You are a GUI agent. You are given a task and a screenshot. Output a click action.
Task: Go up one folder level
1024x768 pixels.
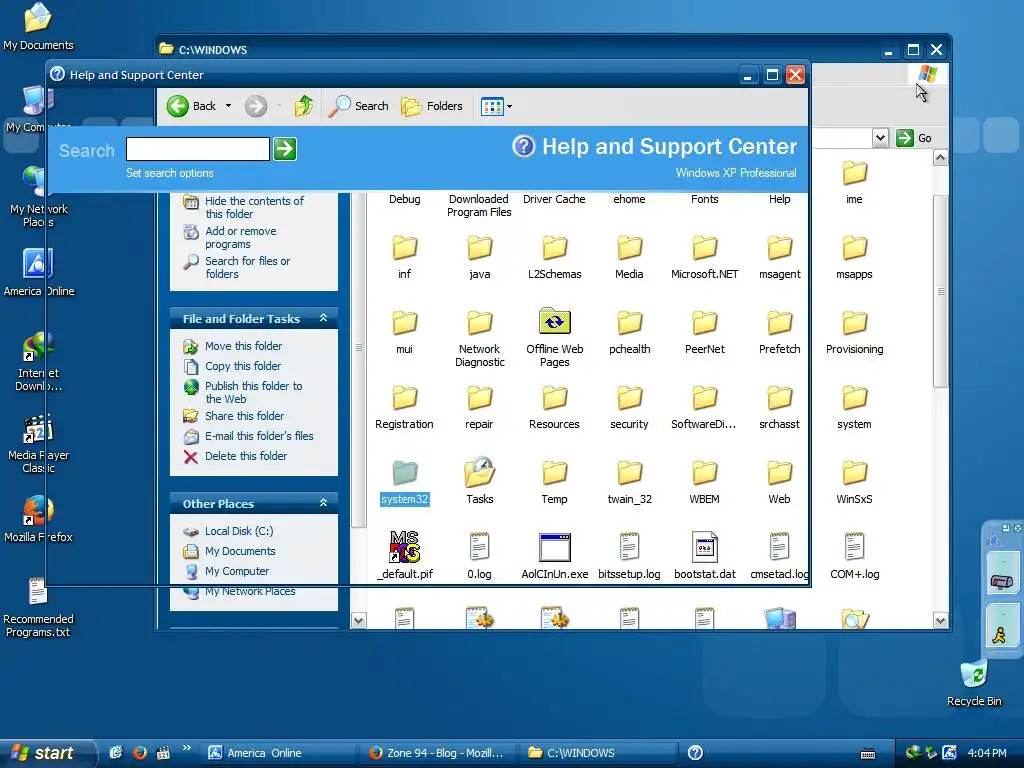tap(304, 106)
